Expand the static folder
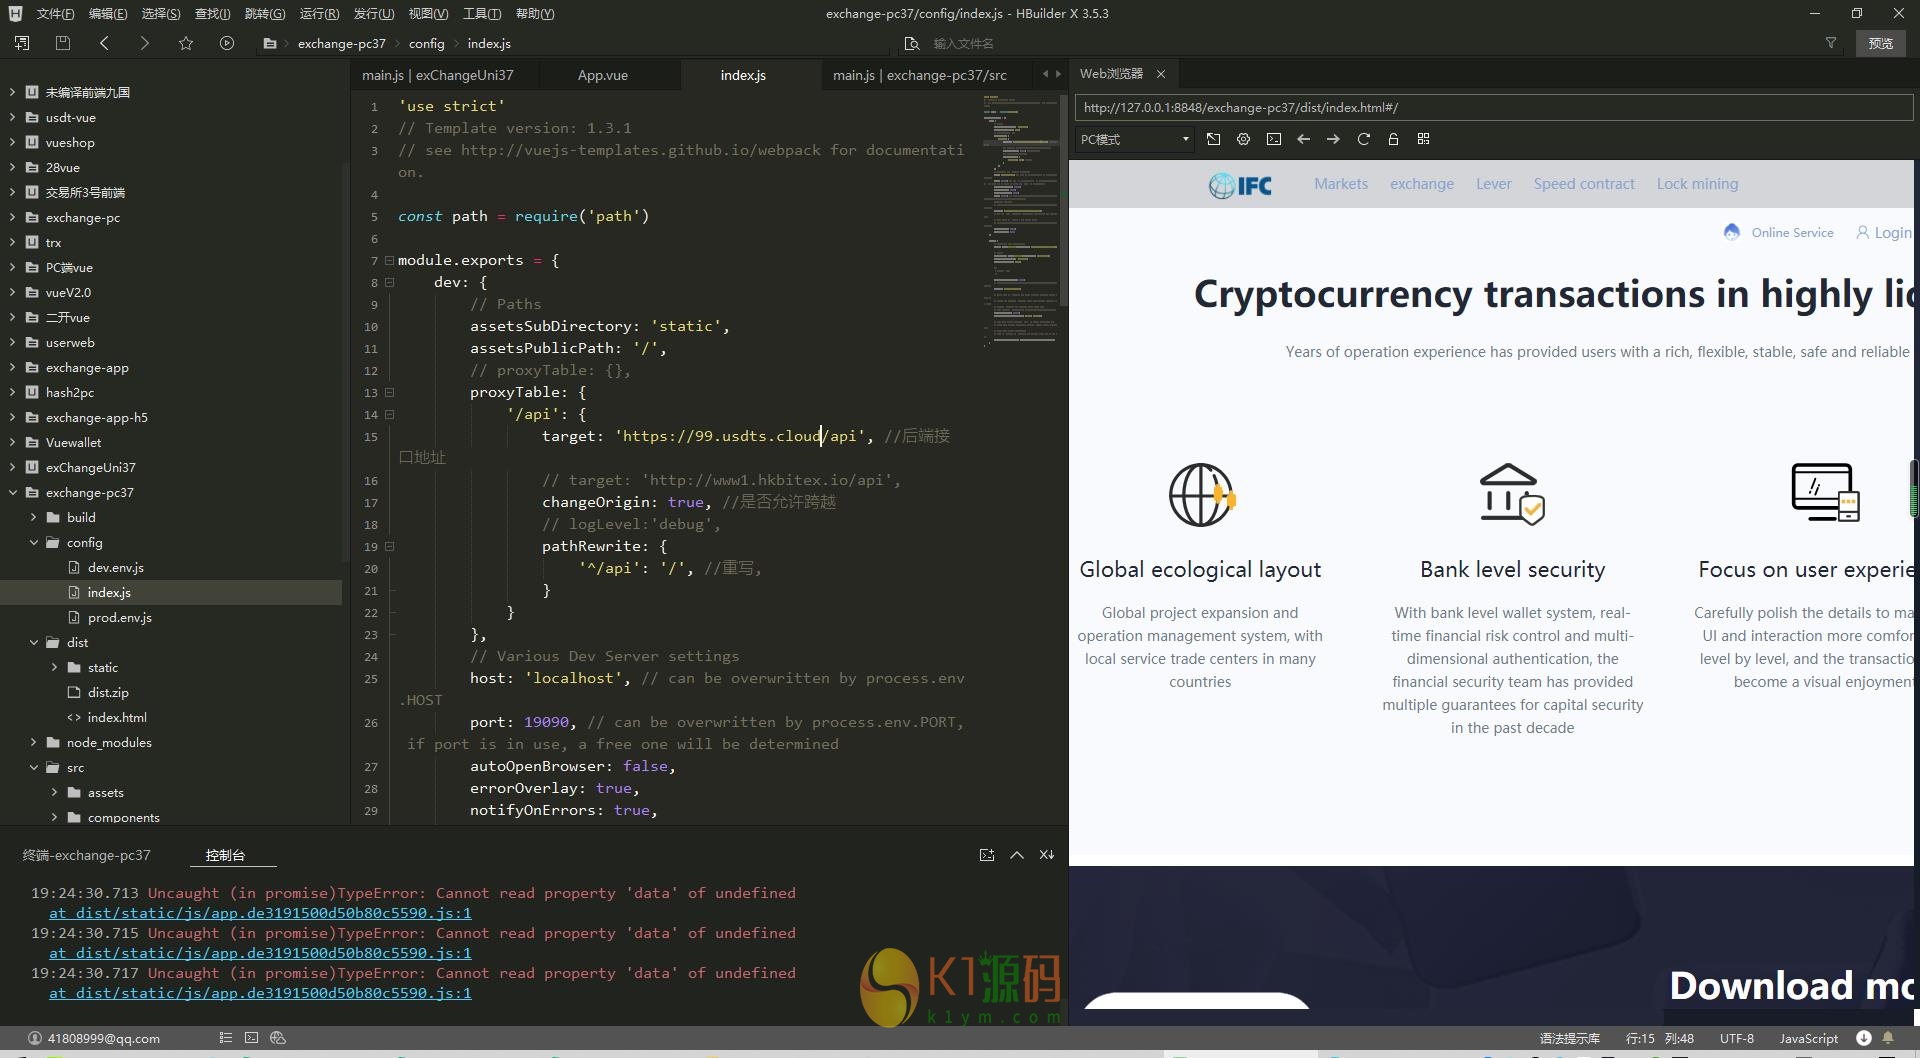This screenshot has width=1920, height=1058. (55, 667)
